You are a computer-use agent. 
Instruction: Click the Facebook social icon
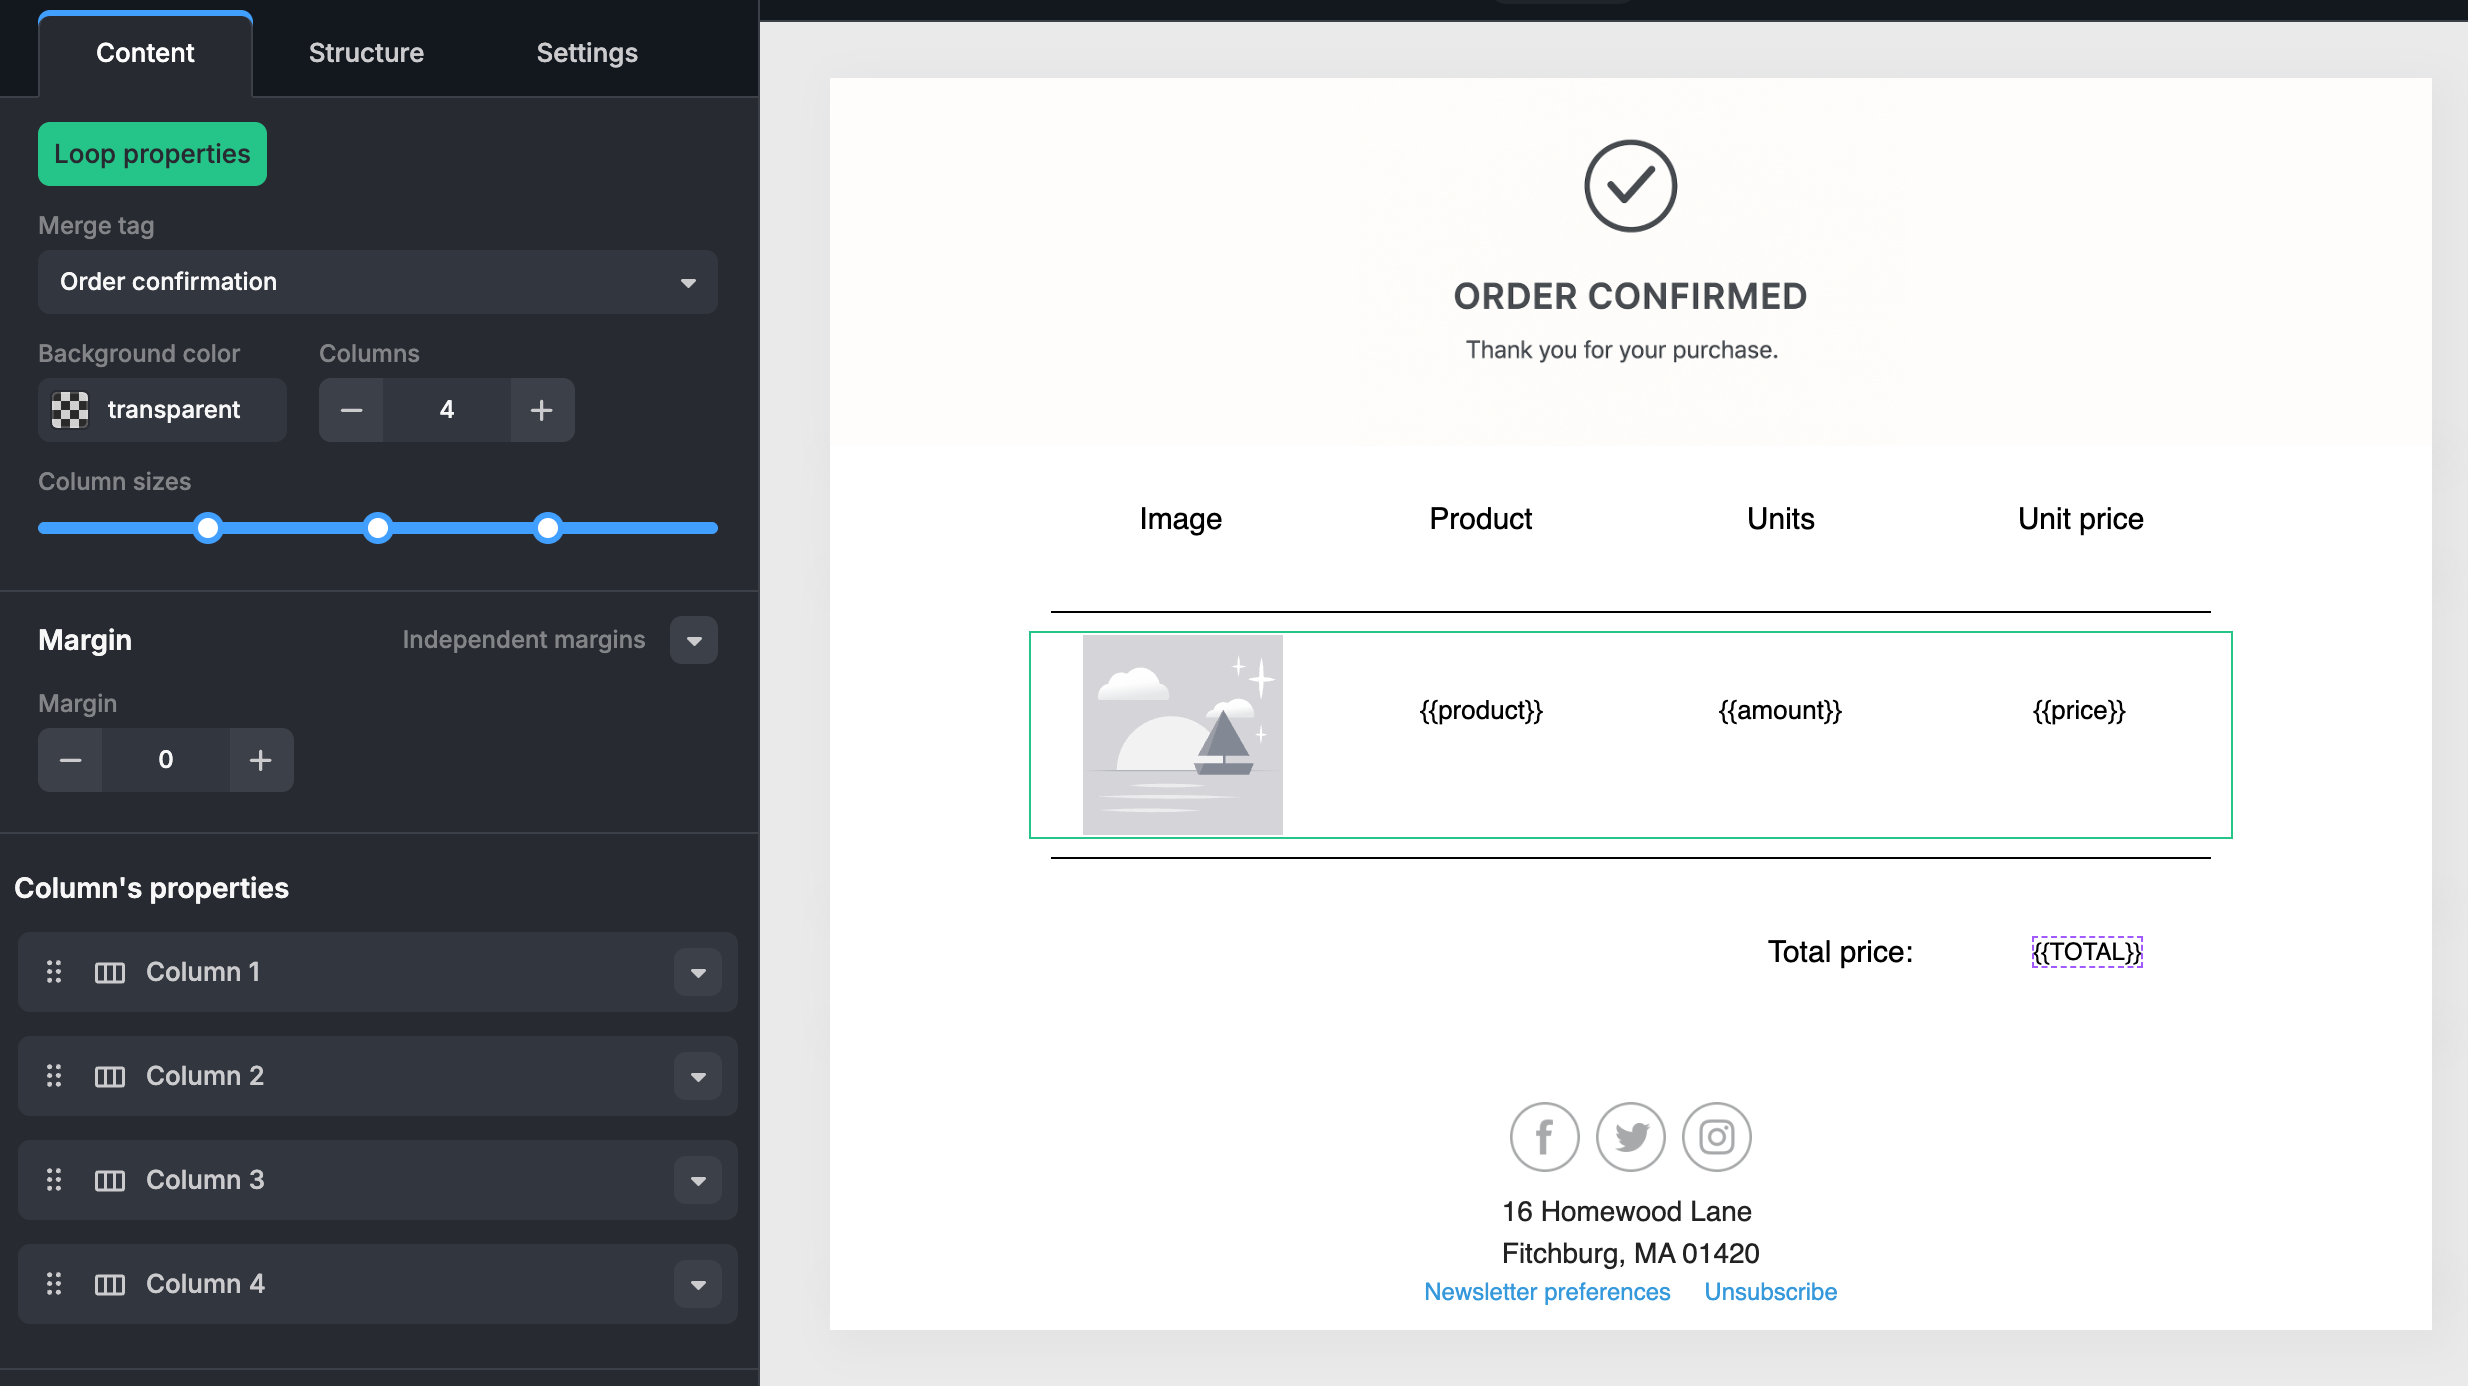[x=1544, y=1137]
